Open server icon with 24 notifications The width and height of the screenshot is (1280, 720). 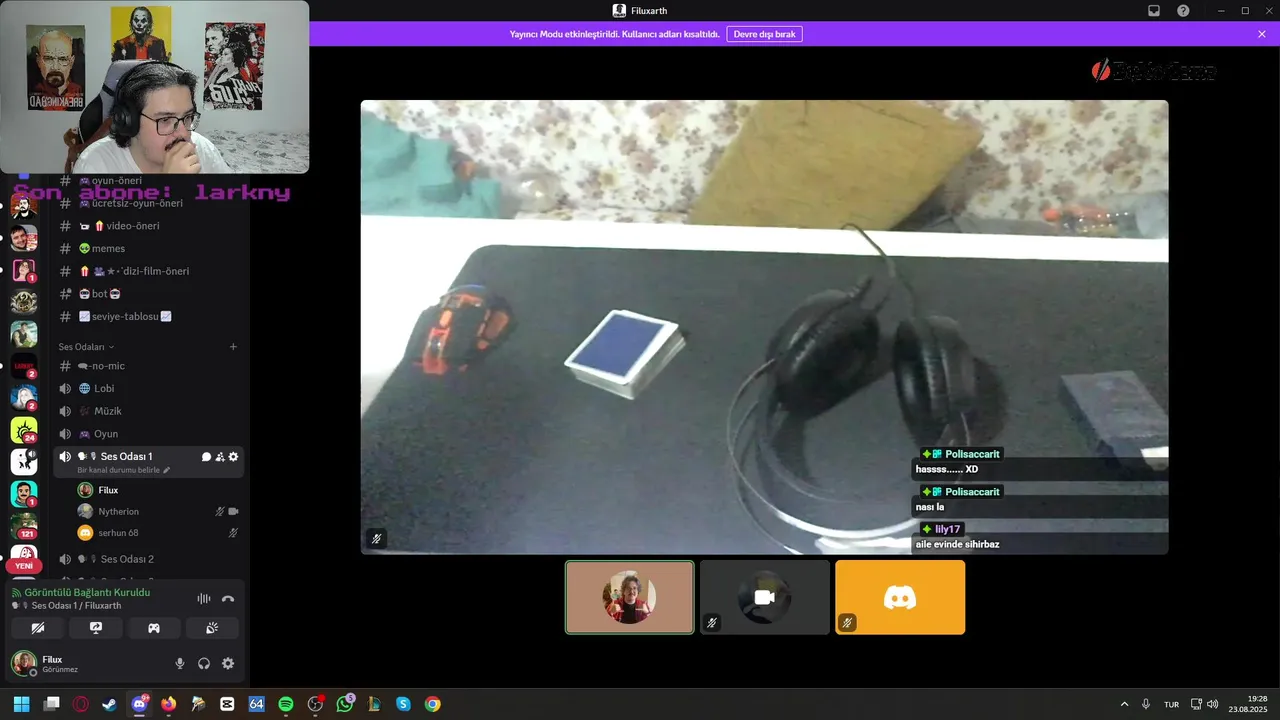[x=24, y=430]
